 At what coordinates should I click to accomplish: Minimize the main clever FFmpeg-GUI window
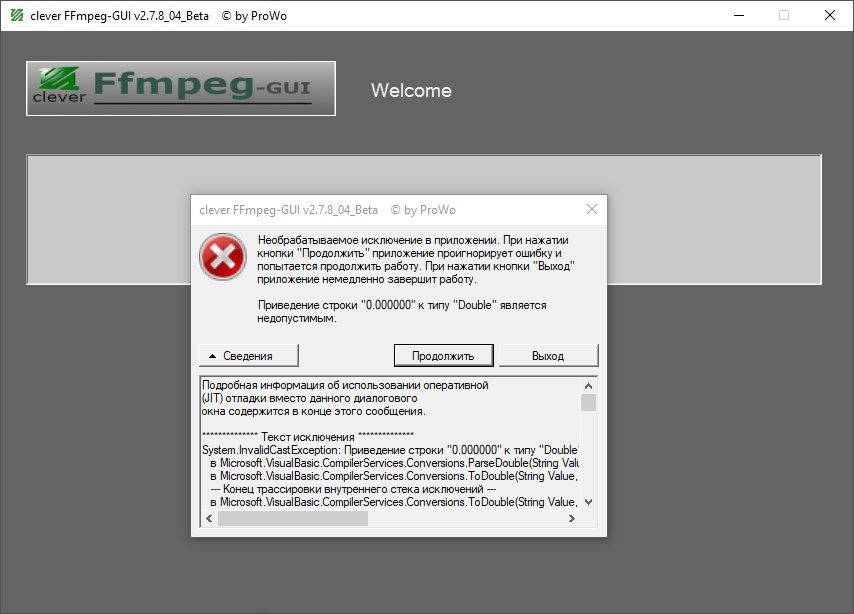point(739,15)
